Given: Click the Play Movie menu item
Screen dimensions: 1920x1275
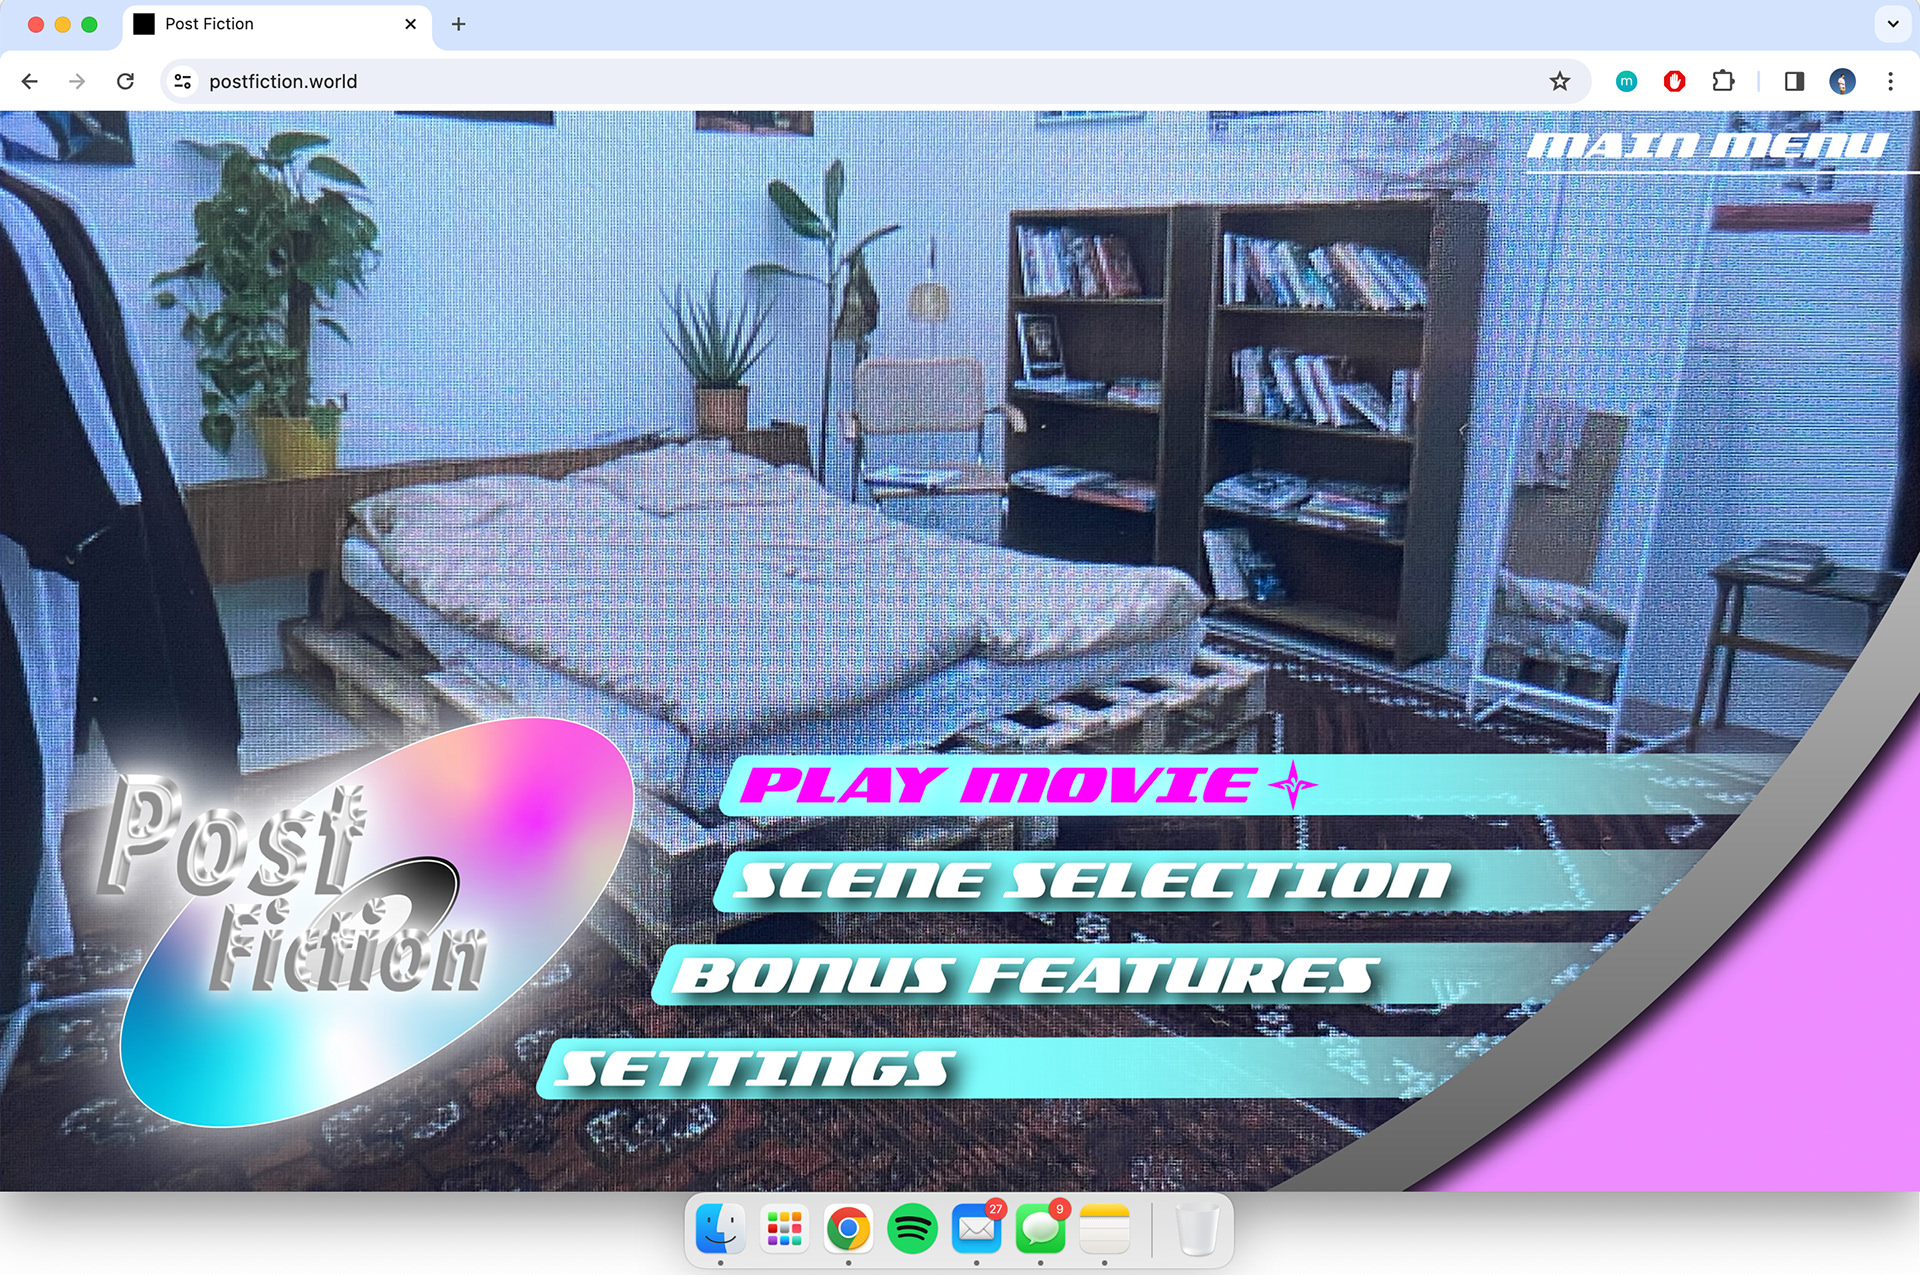Looking at the screenshot, I should tap(995, 785).
